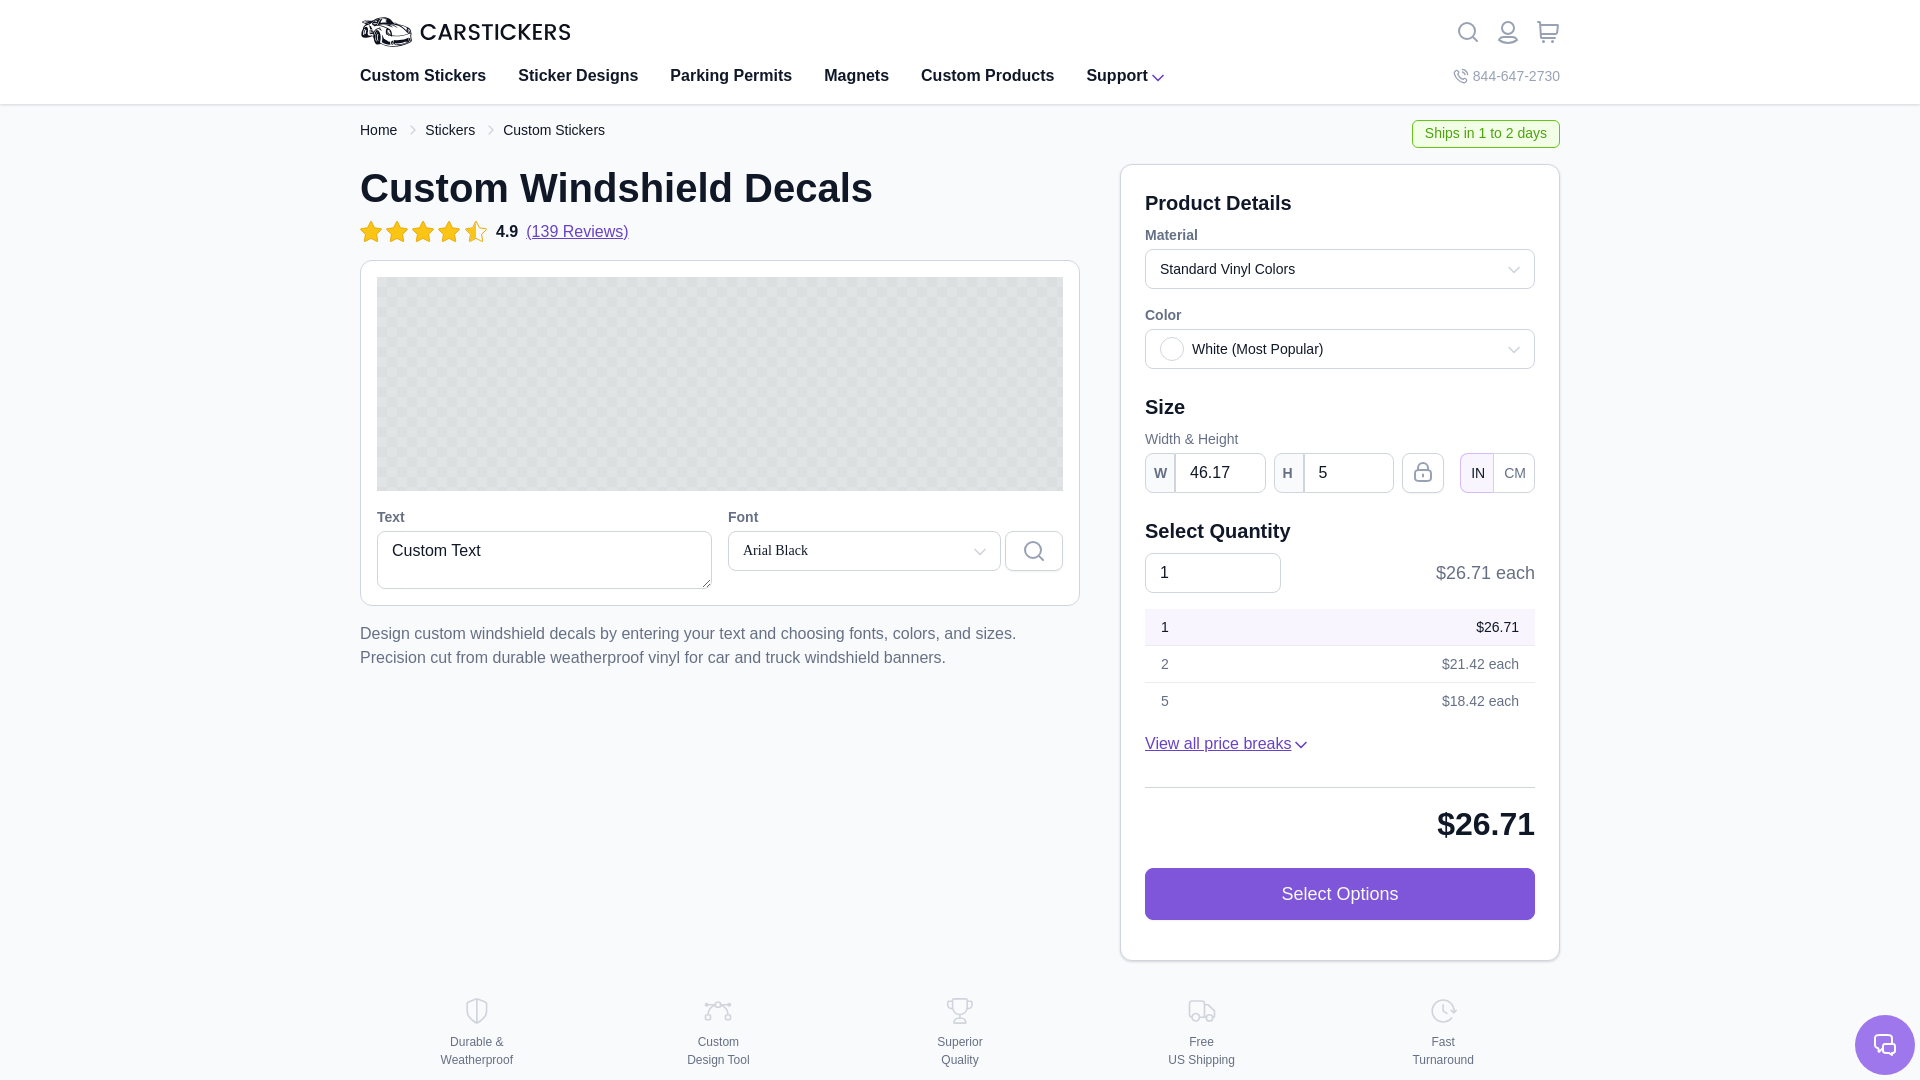Click the CarStickers logo
1920x1080 pixels.
click(x=465, y=32)
